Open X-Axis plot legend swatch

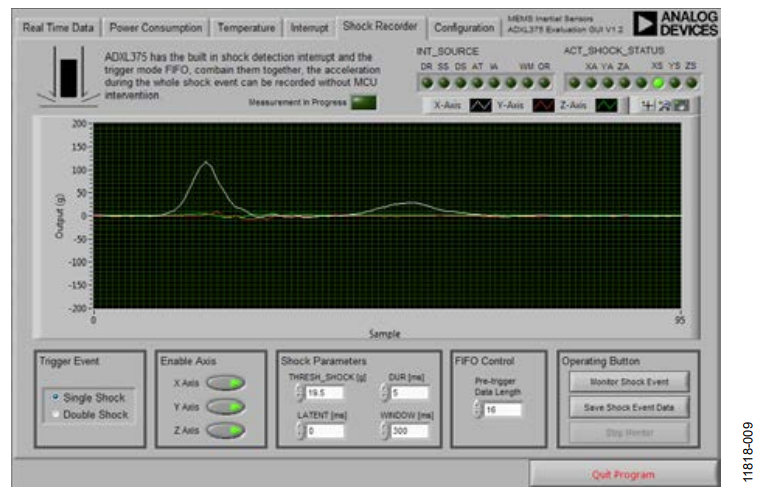pyautogui.click(x=480, y=105)
